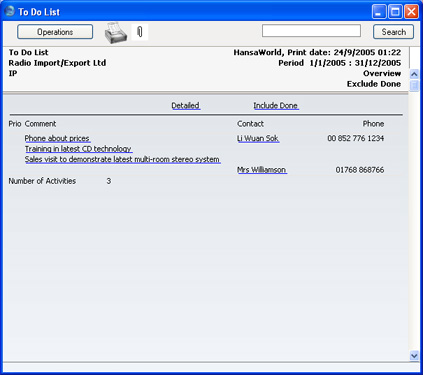Click phone number 00 852 776 1234
This screenshot has height=375, width=423.
coord(355,138)
